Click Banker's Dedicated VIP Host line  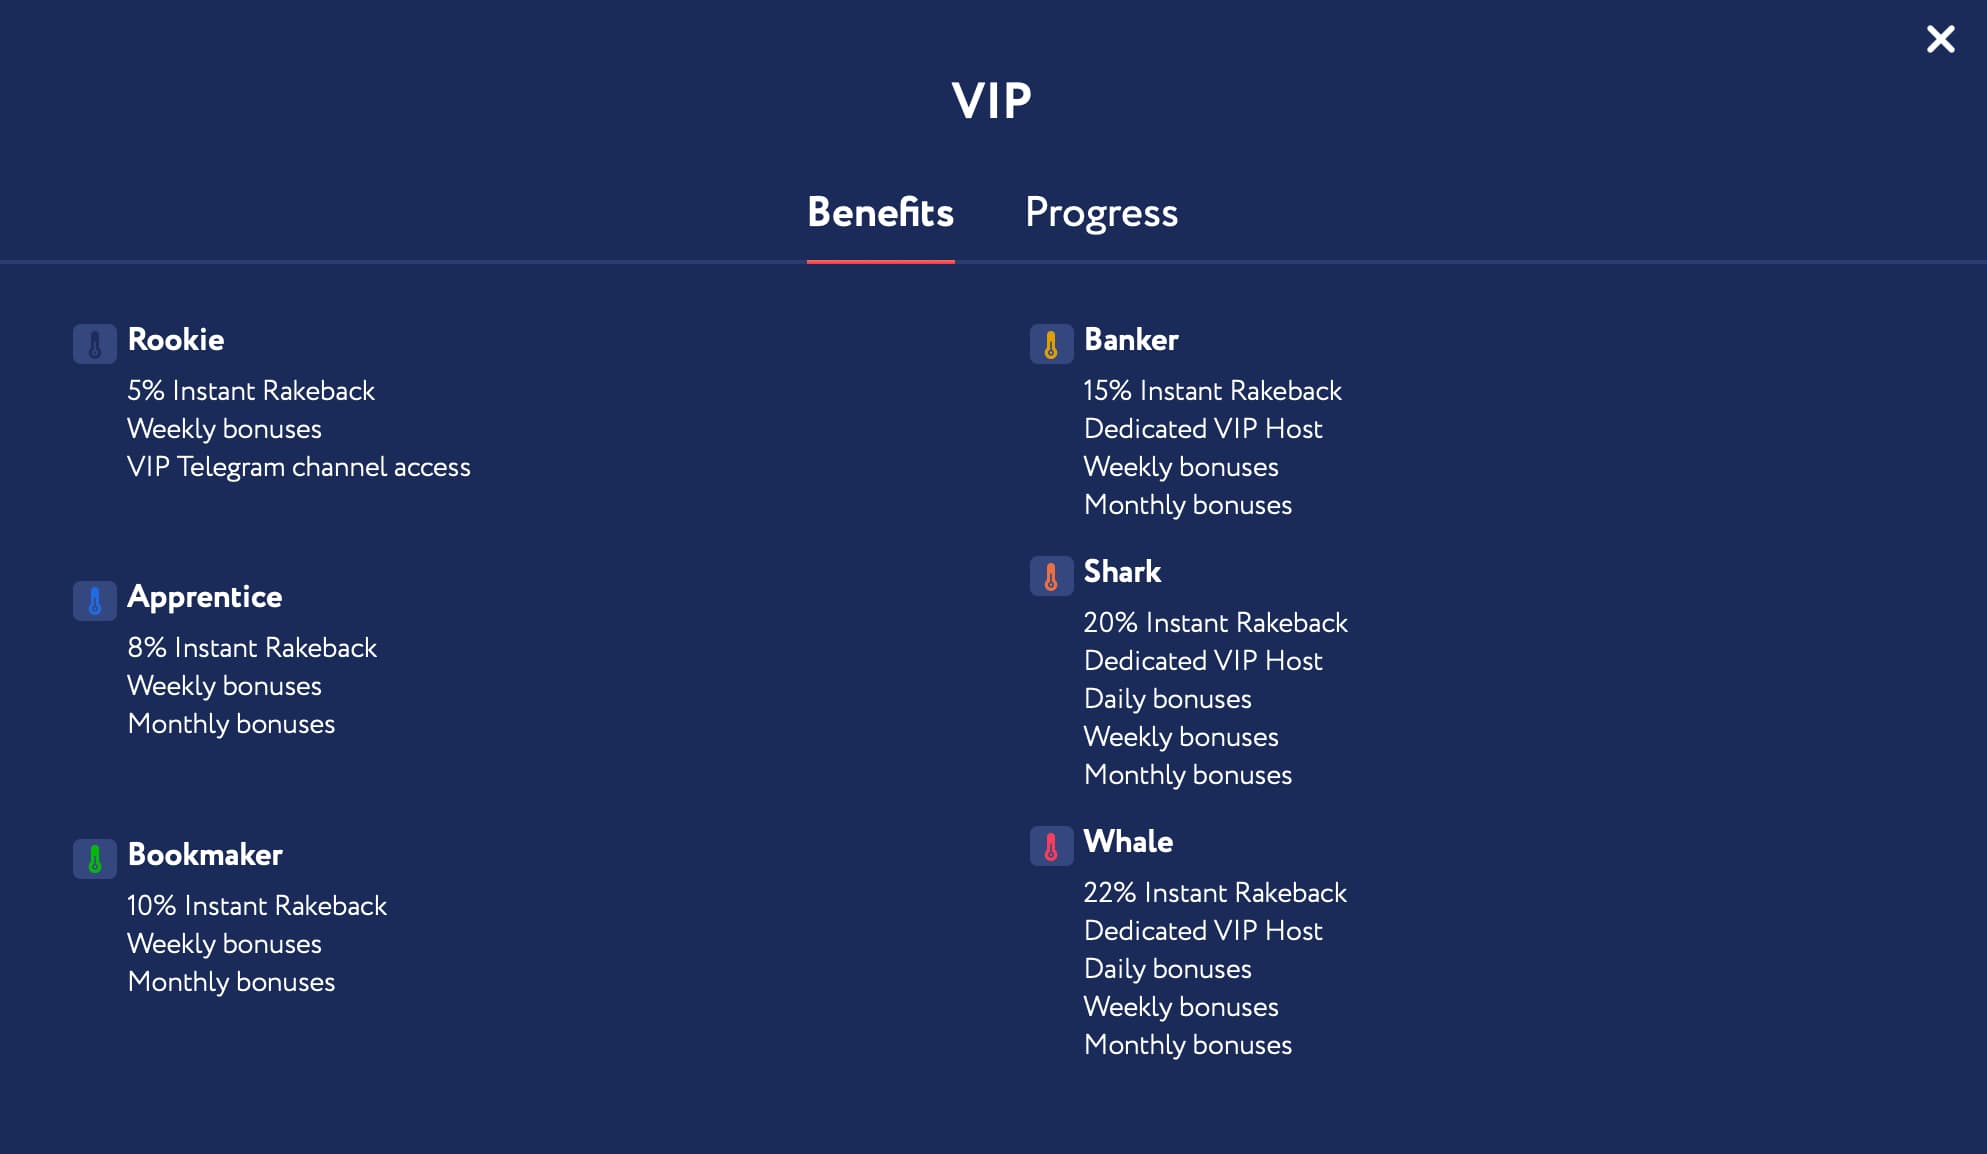[x=1203, y=429]
